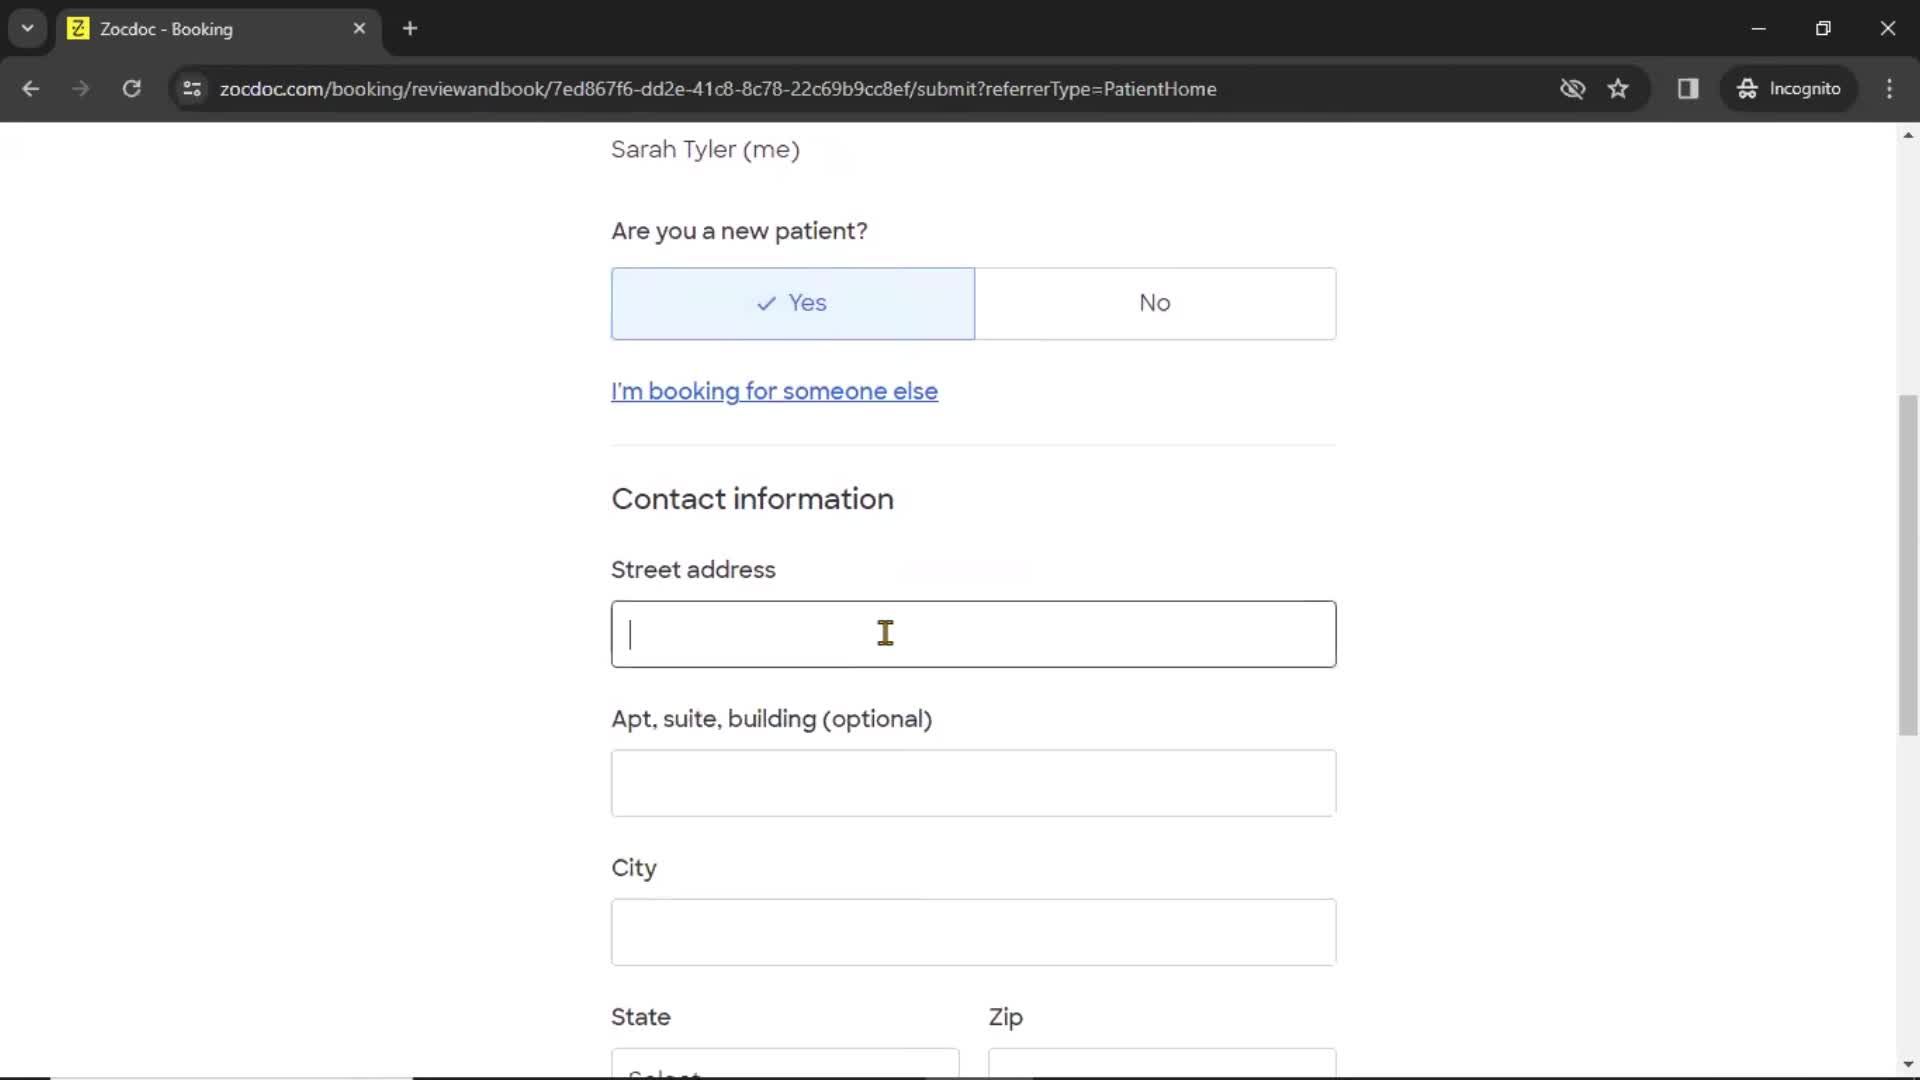
Task: Click the scrollbar up arrow
Action: 1908,135
